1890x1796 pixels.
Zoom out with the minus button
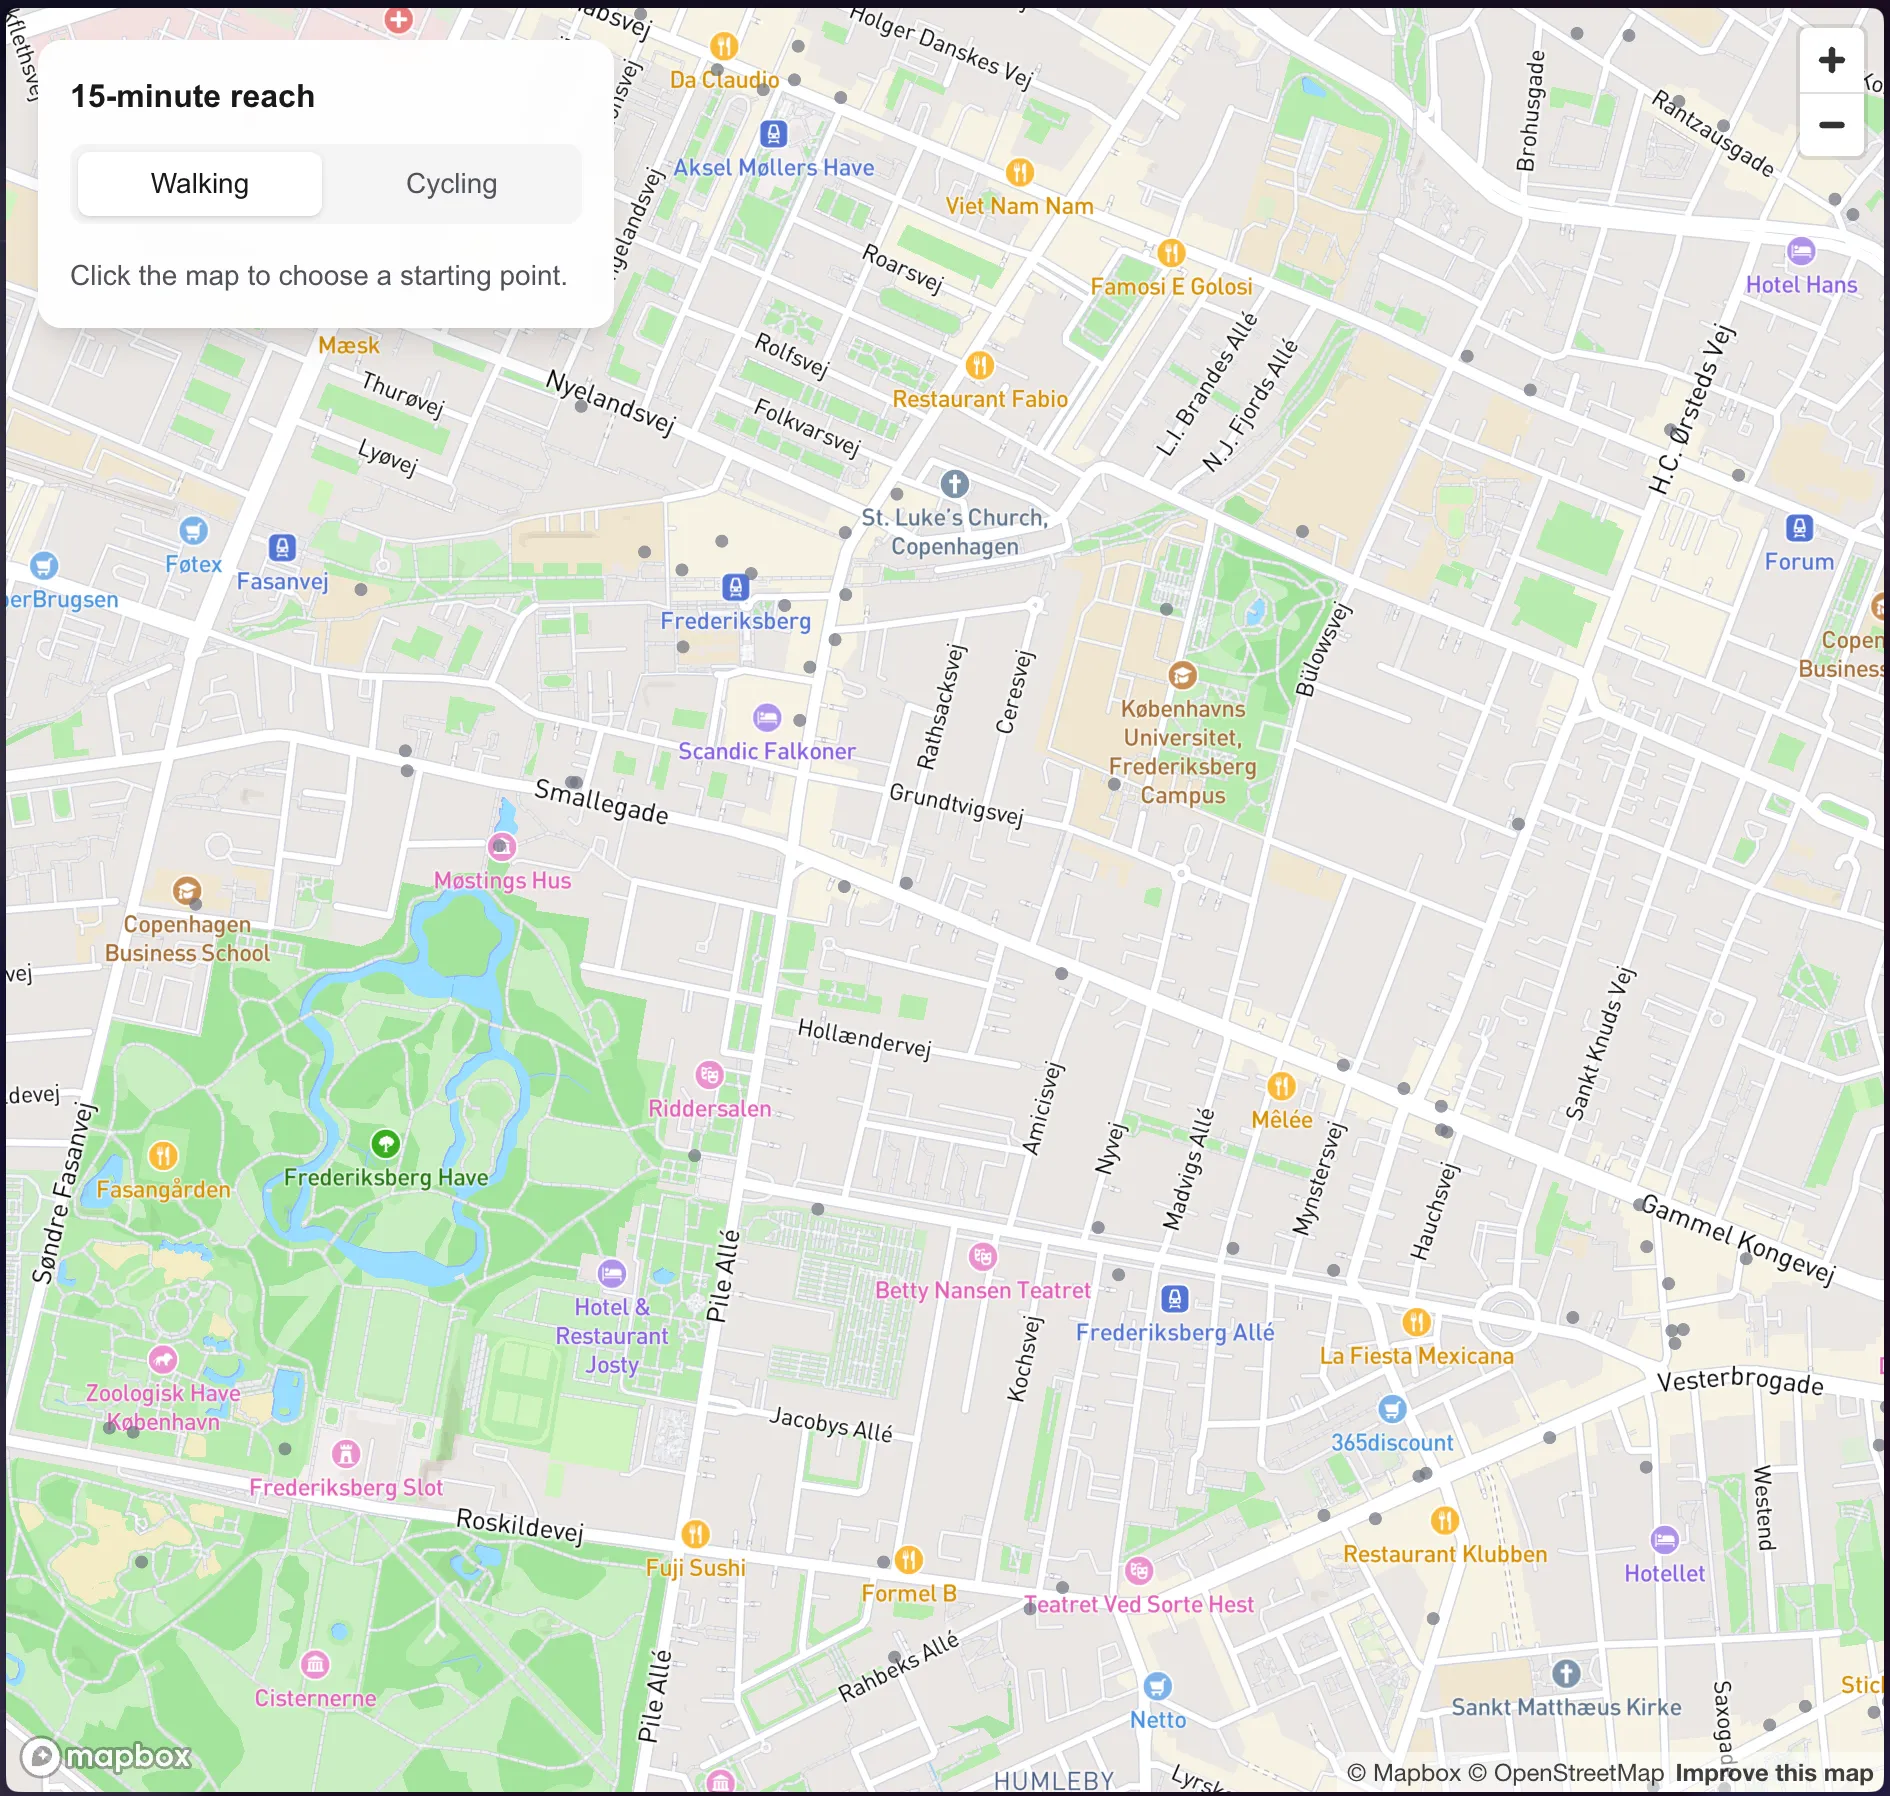point(1831,125)
